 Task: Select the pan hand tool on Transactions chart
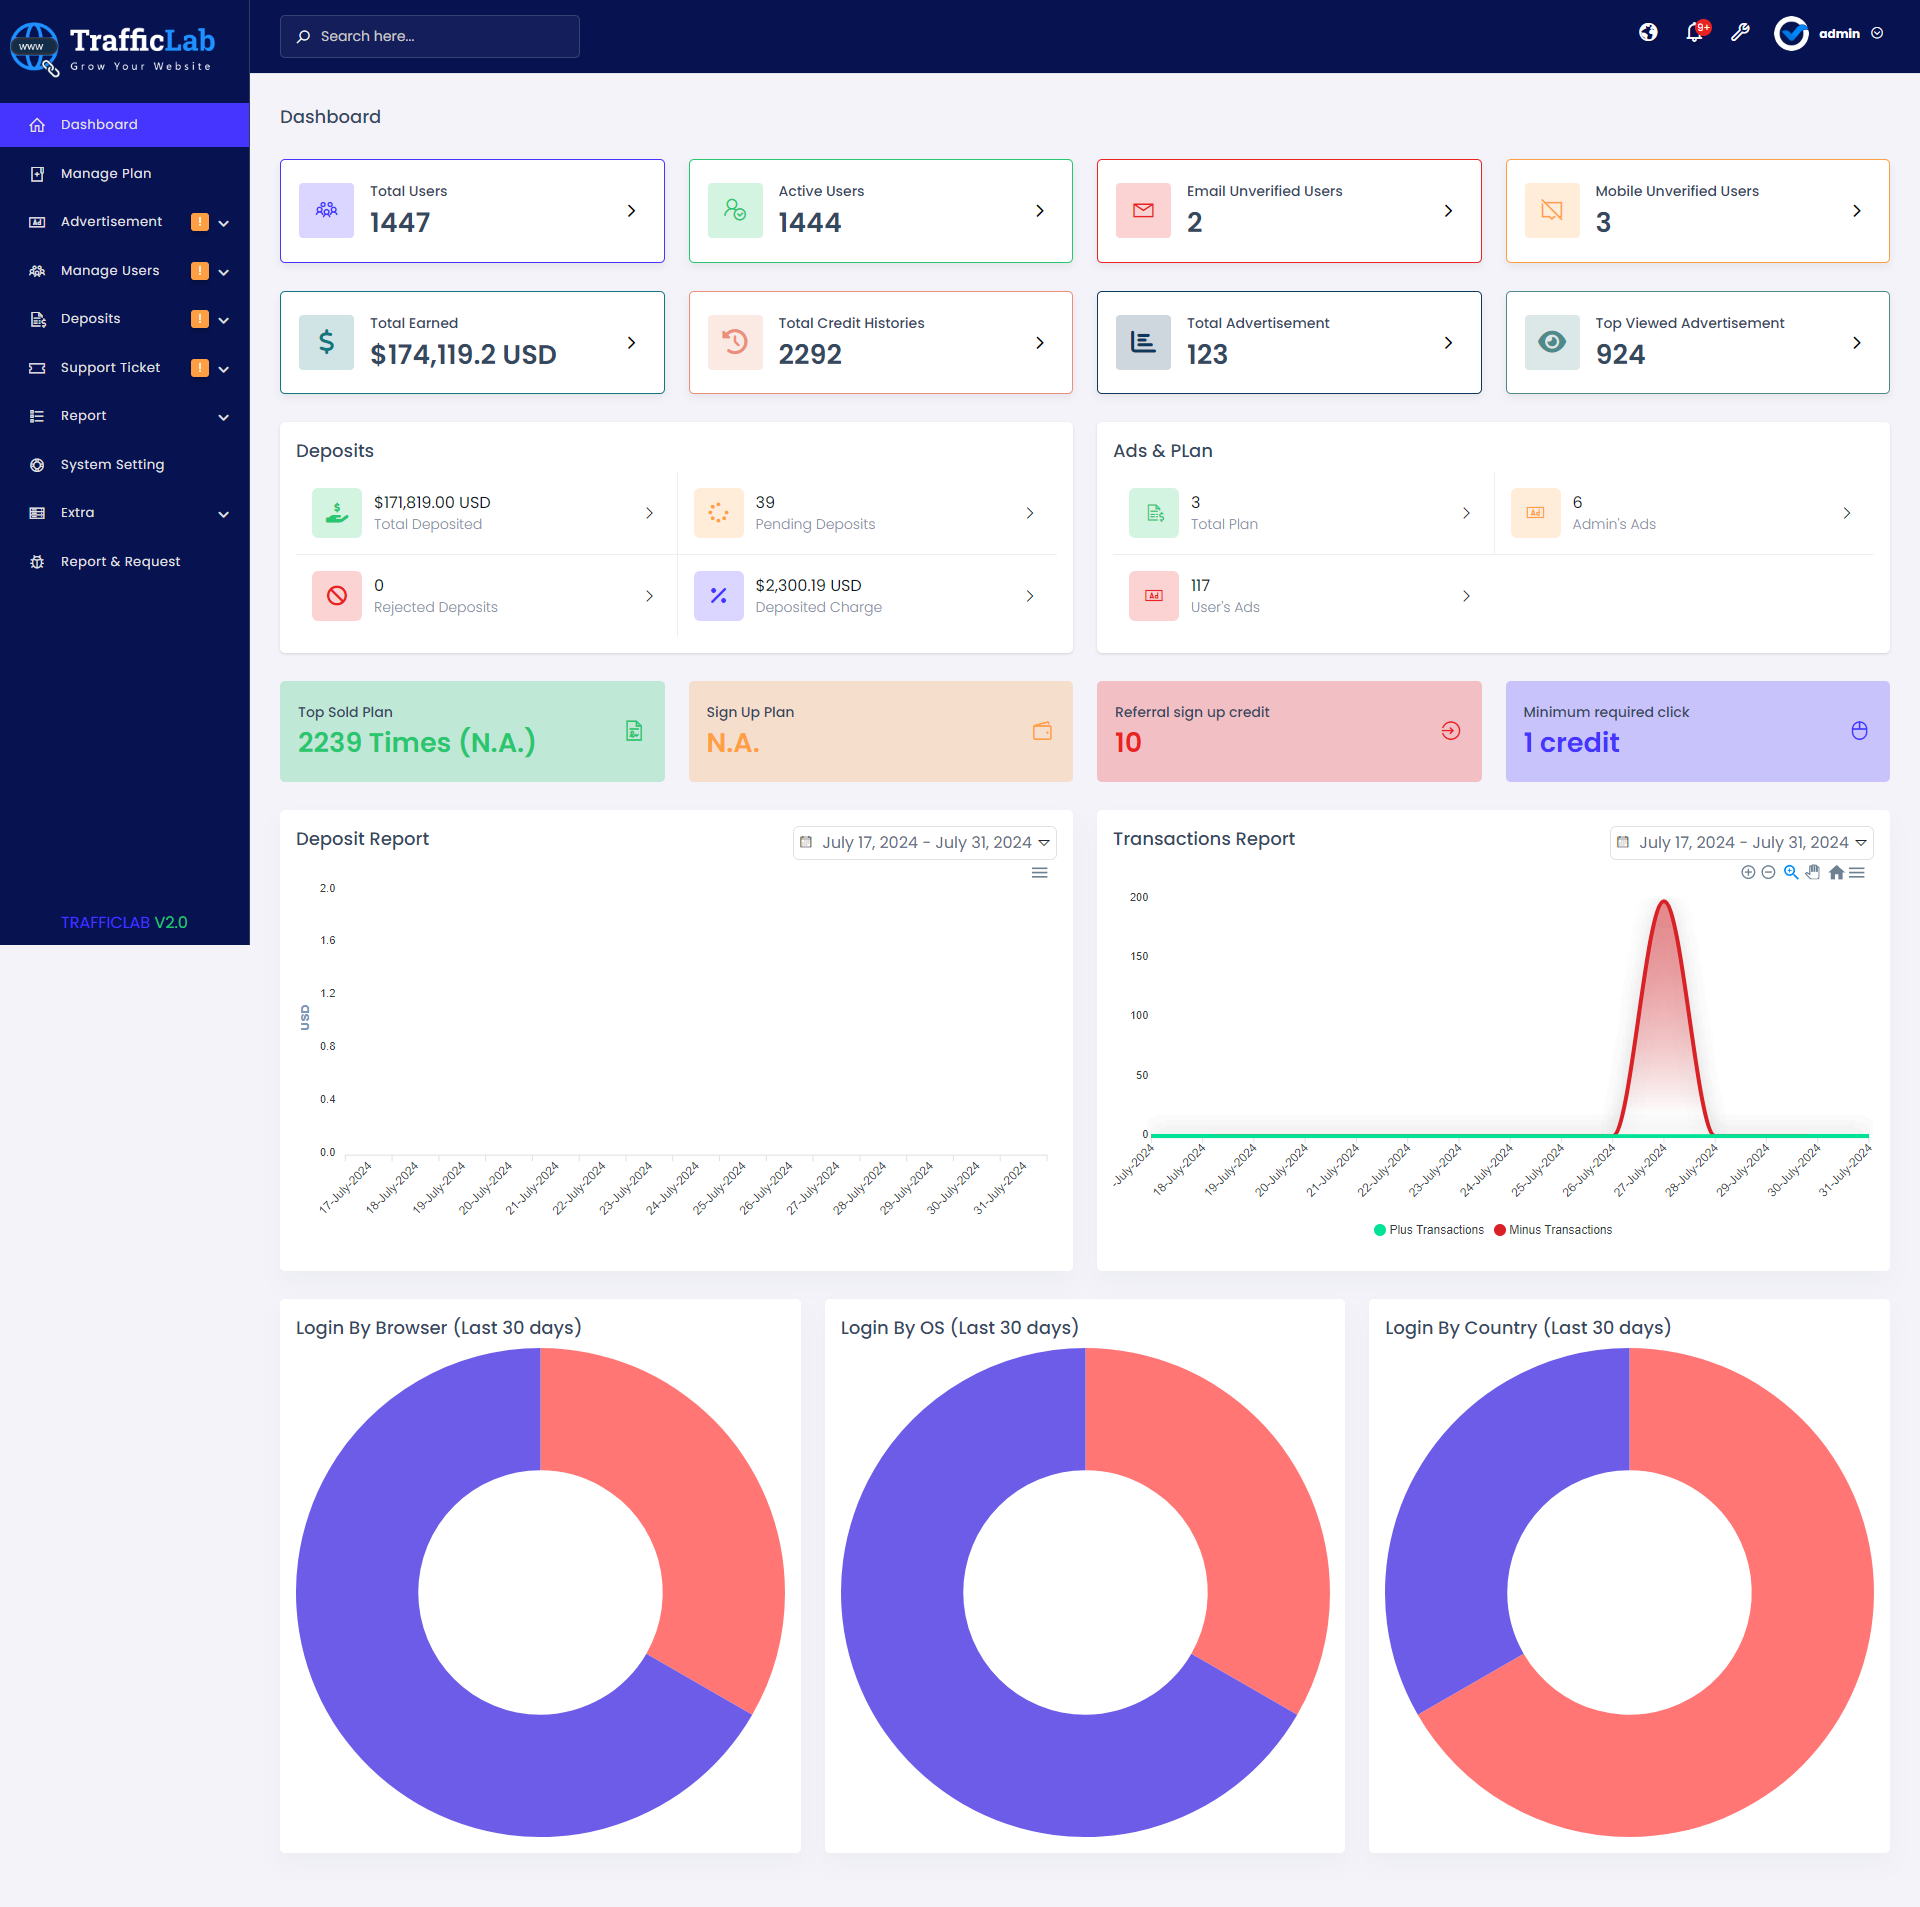[1813, 872]
